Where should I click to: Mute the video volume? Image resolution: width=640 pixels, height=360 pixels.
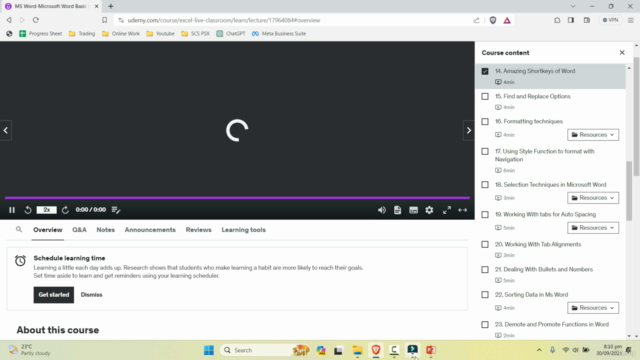[382, 210]
